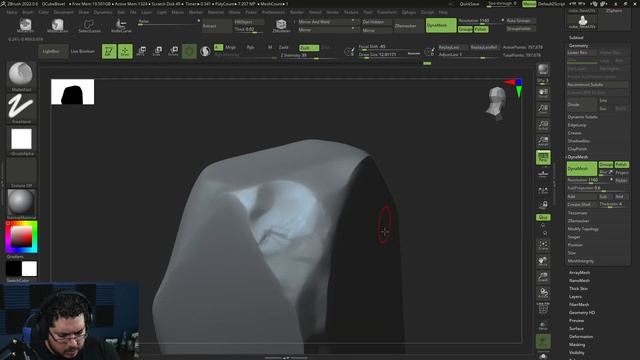Viewport: 640px width, 360px height.
Task: Adjust the Draw Size slider
Action: pos(389,54)
